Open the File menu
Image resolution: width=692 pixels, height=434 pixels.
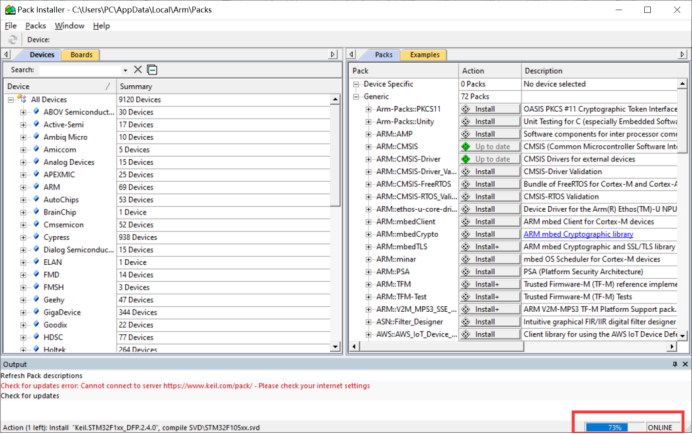[x=11, y=26]
